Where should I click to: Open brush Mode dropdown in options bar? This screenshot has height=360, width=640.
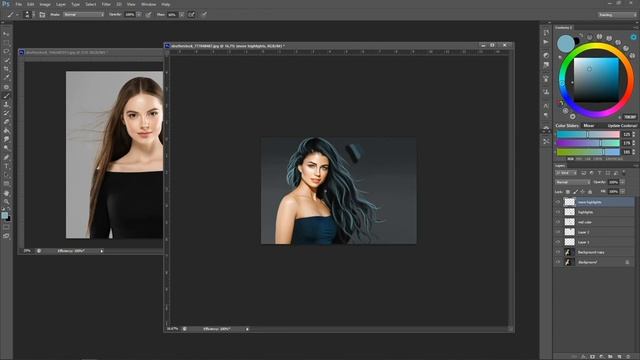point(84,15)
